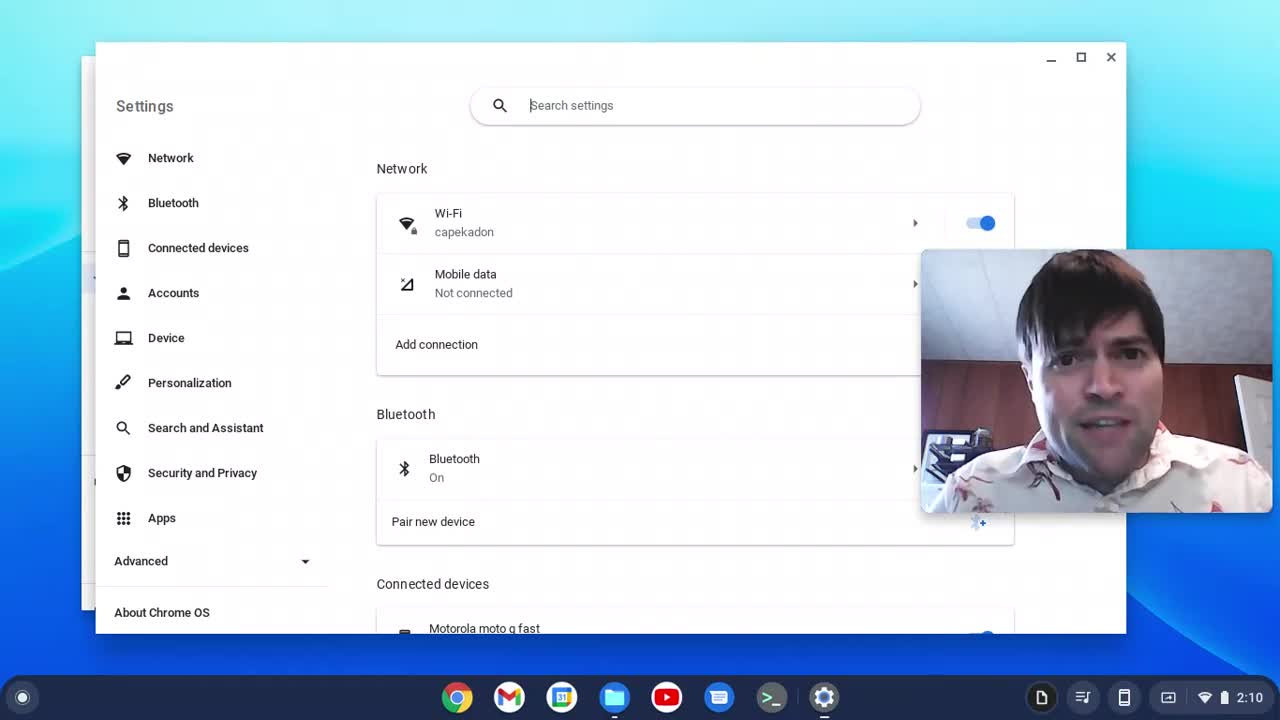Open Personalization settings

tap(189, 383)
